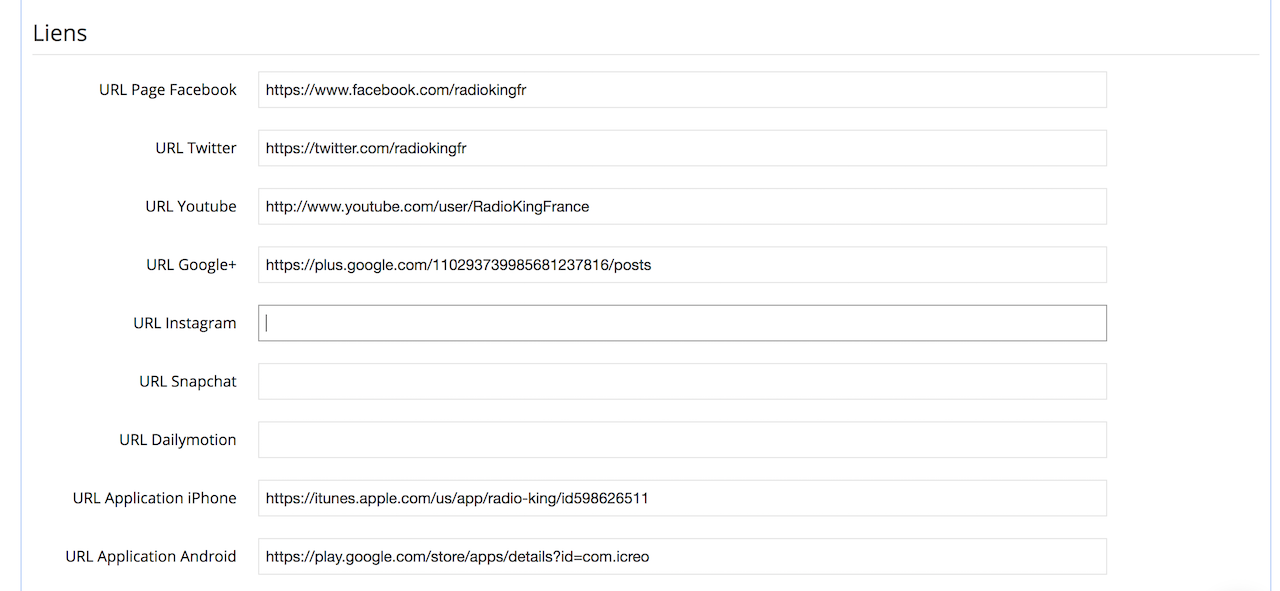Click the "URL Page Facebook" label

168,90
